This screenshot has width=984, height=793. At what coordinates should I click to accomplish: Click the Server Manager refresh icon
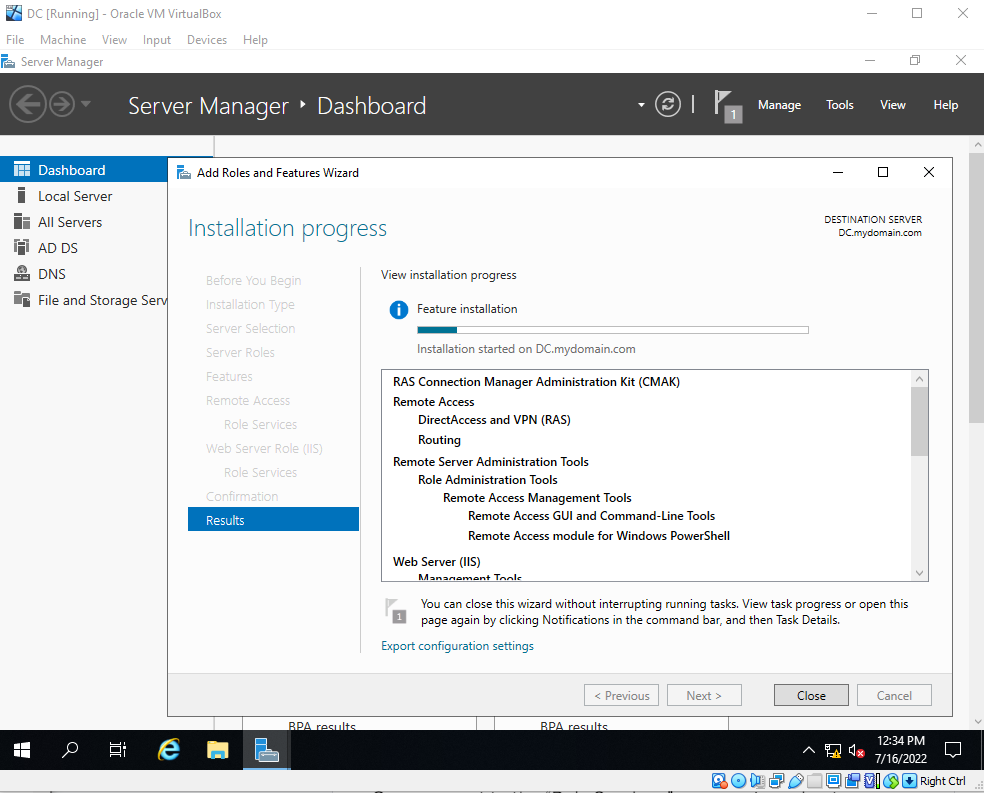(668, 104)
